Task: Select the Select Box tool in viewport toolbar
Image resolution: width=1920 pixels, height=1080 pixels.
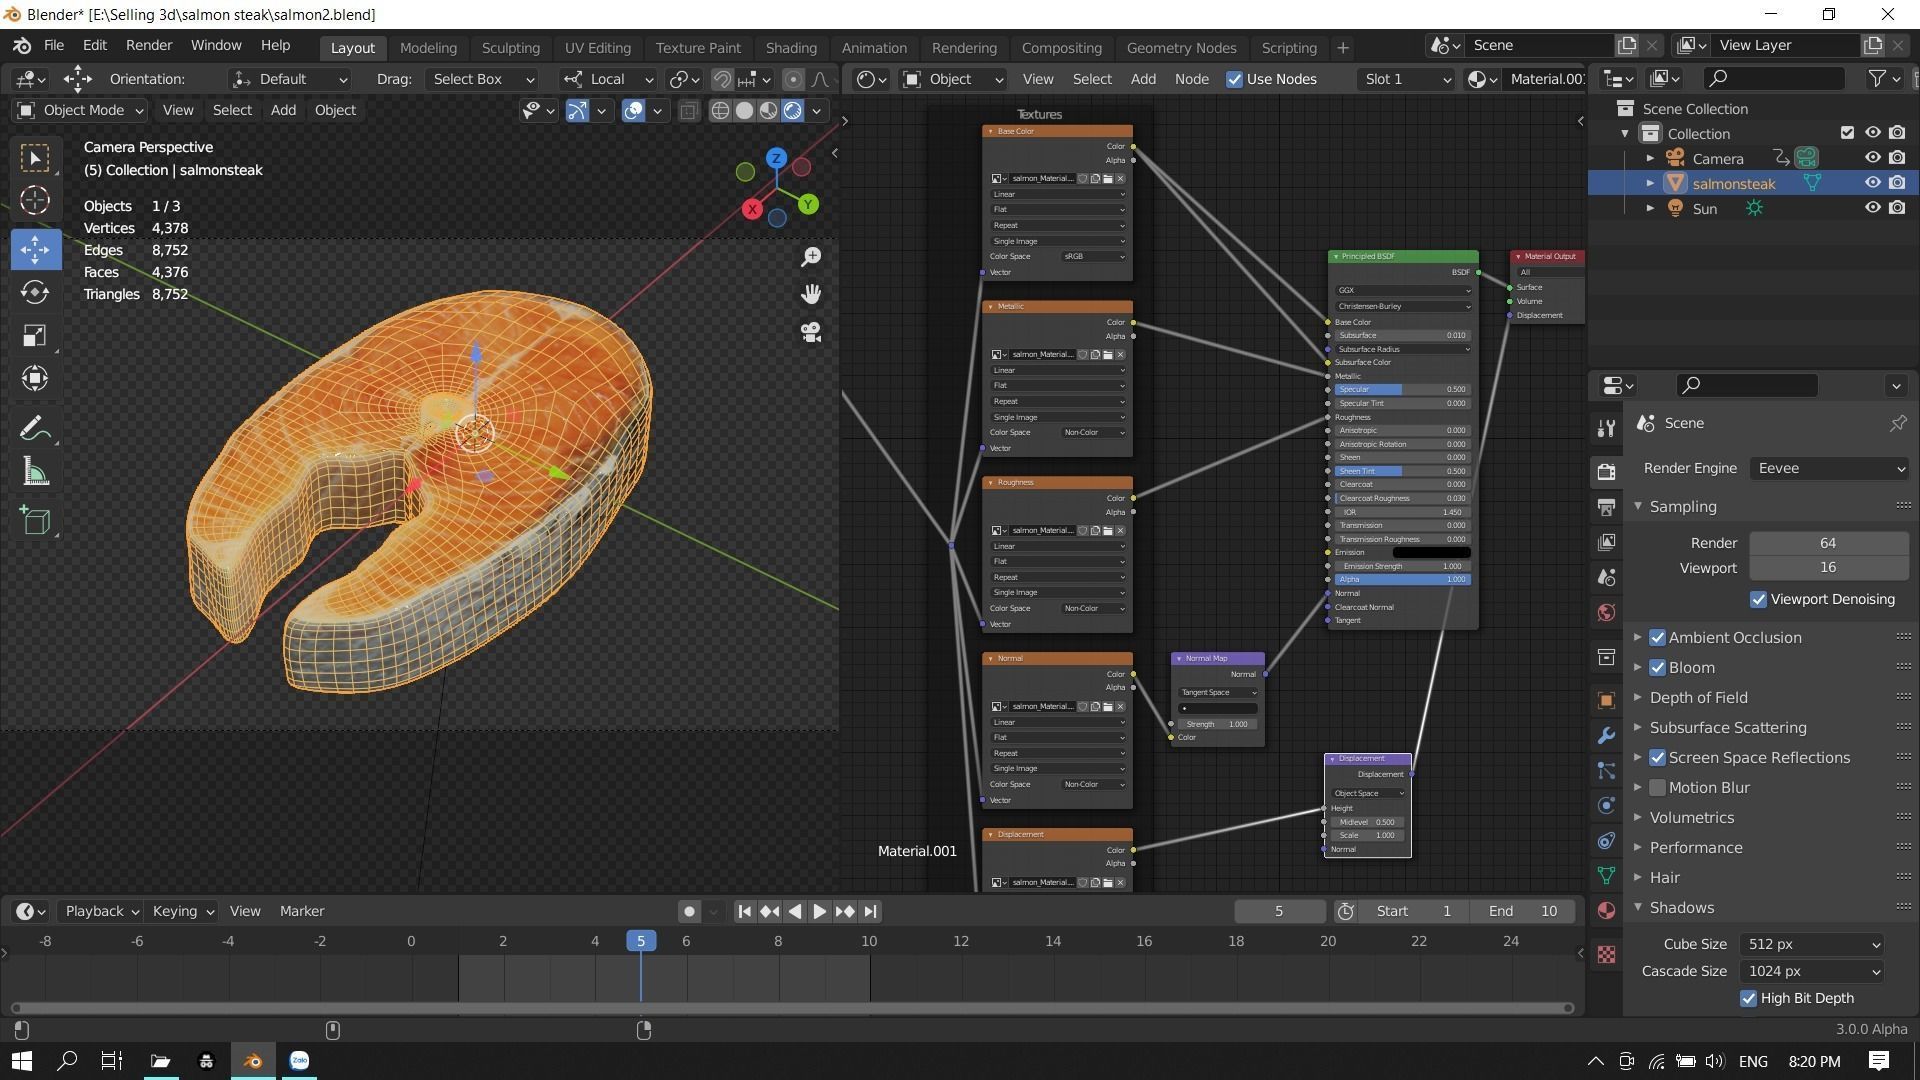Action: click(35, 158)
